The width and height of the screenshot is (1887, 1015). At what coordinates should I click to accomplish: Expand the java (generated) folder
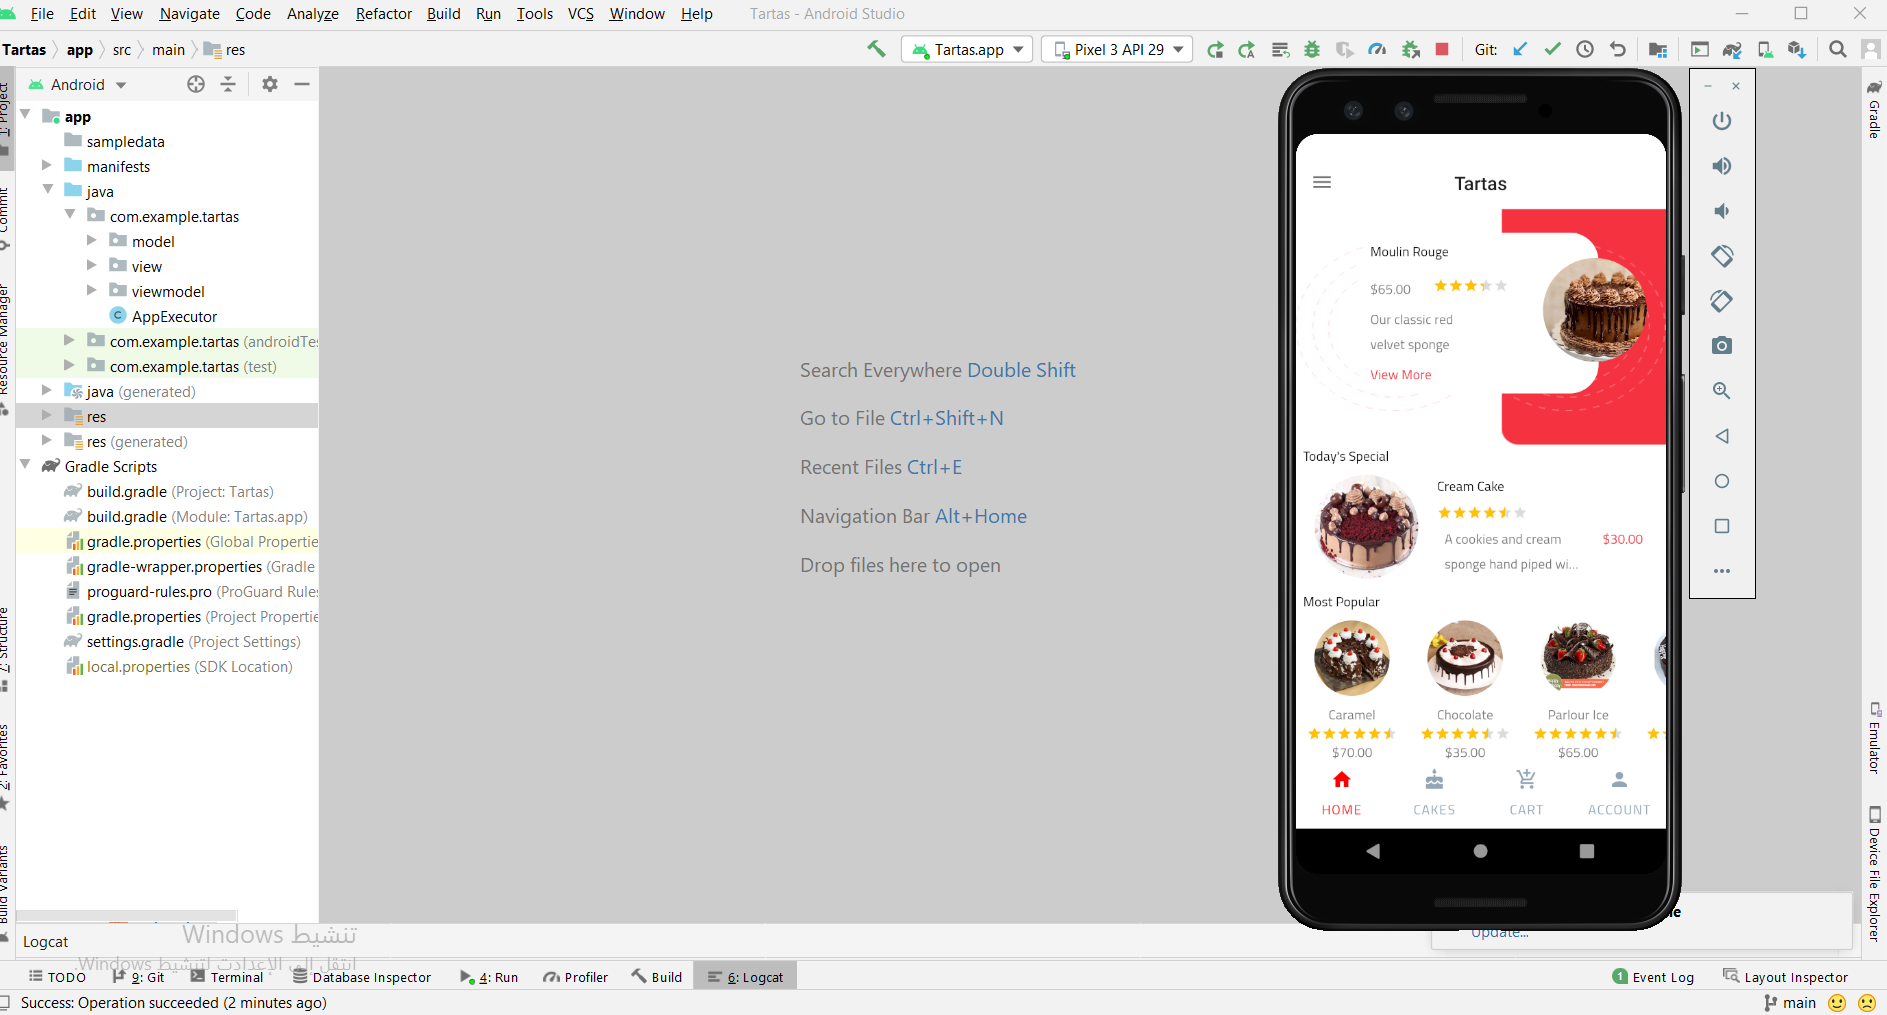click(47, 391)
